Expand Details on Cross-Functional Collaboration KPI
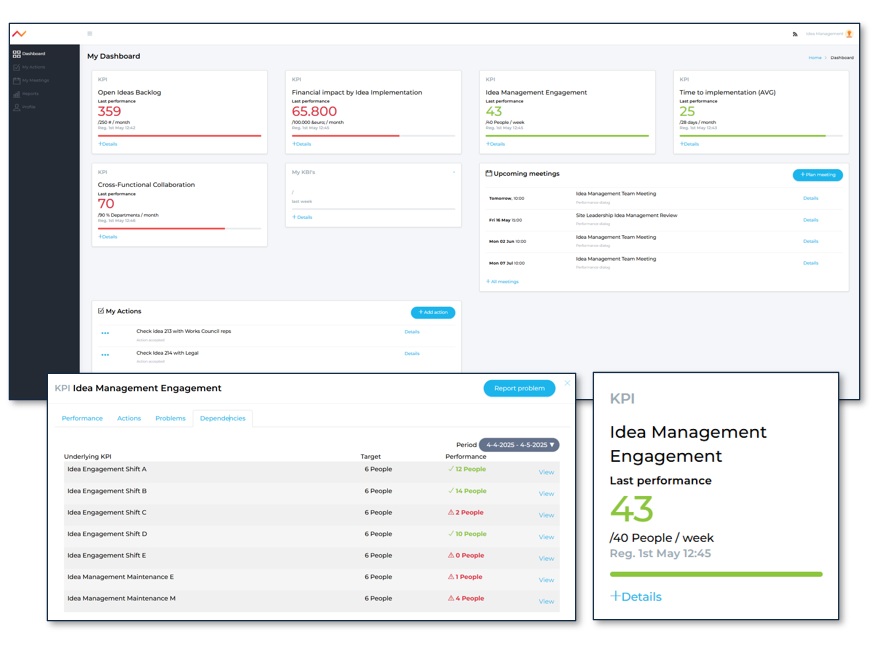 pyautogui.click(x=107, y=237)
